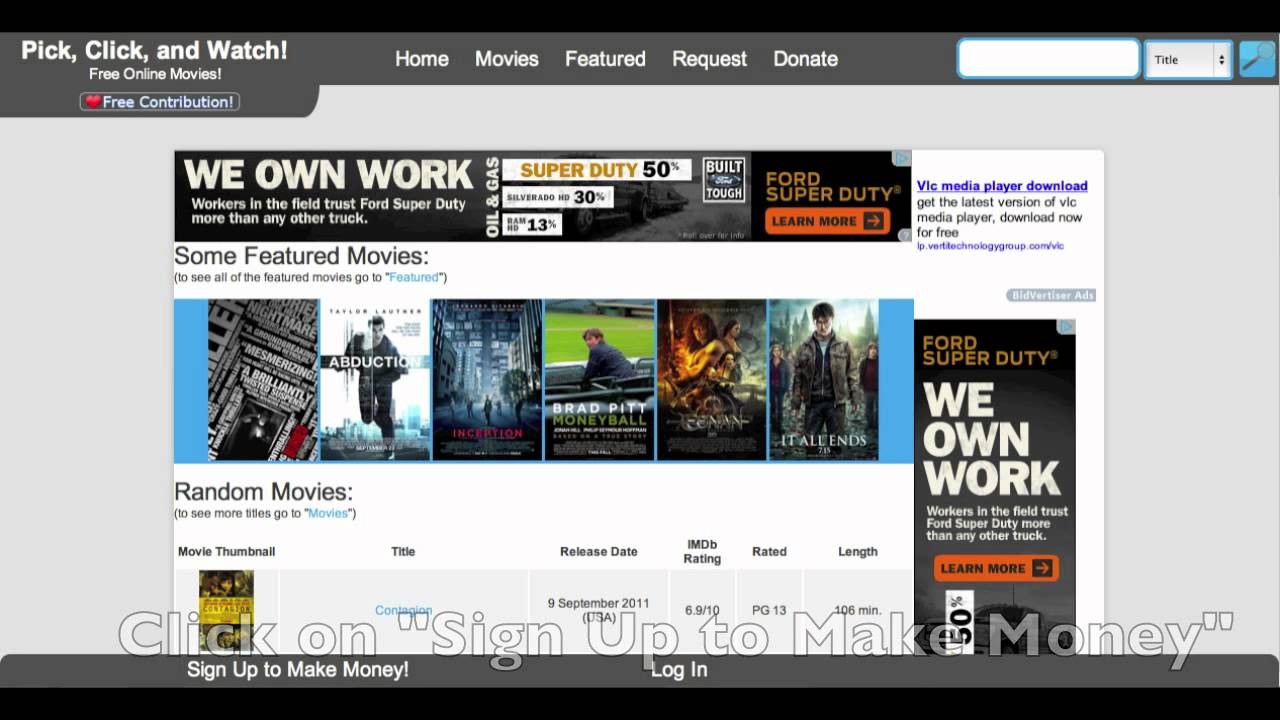This screenshot has width=1280, height=720.
Task: Select the Moneyball movie poster
Action: pos(599,380)
